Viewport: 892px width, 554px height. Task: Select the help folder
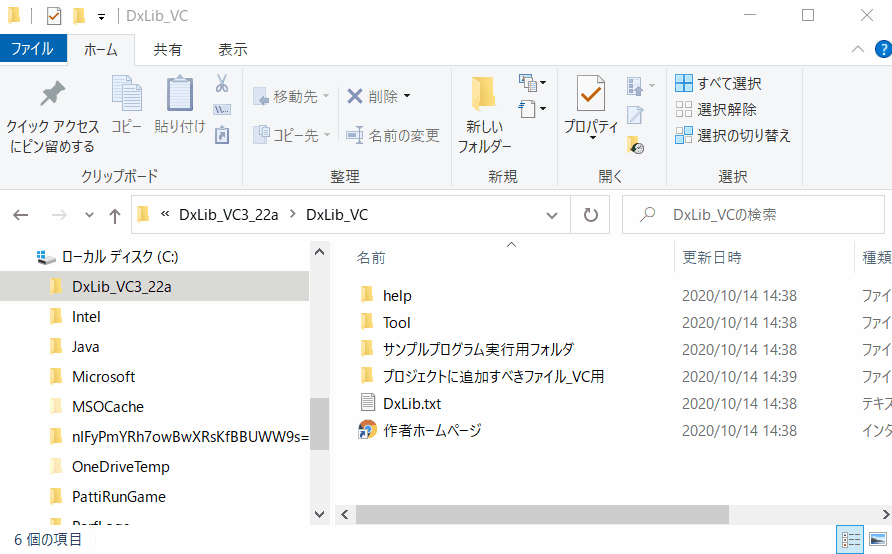pos(397,295)
